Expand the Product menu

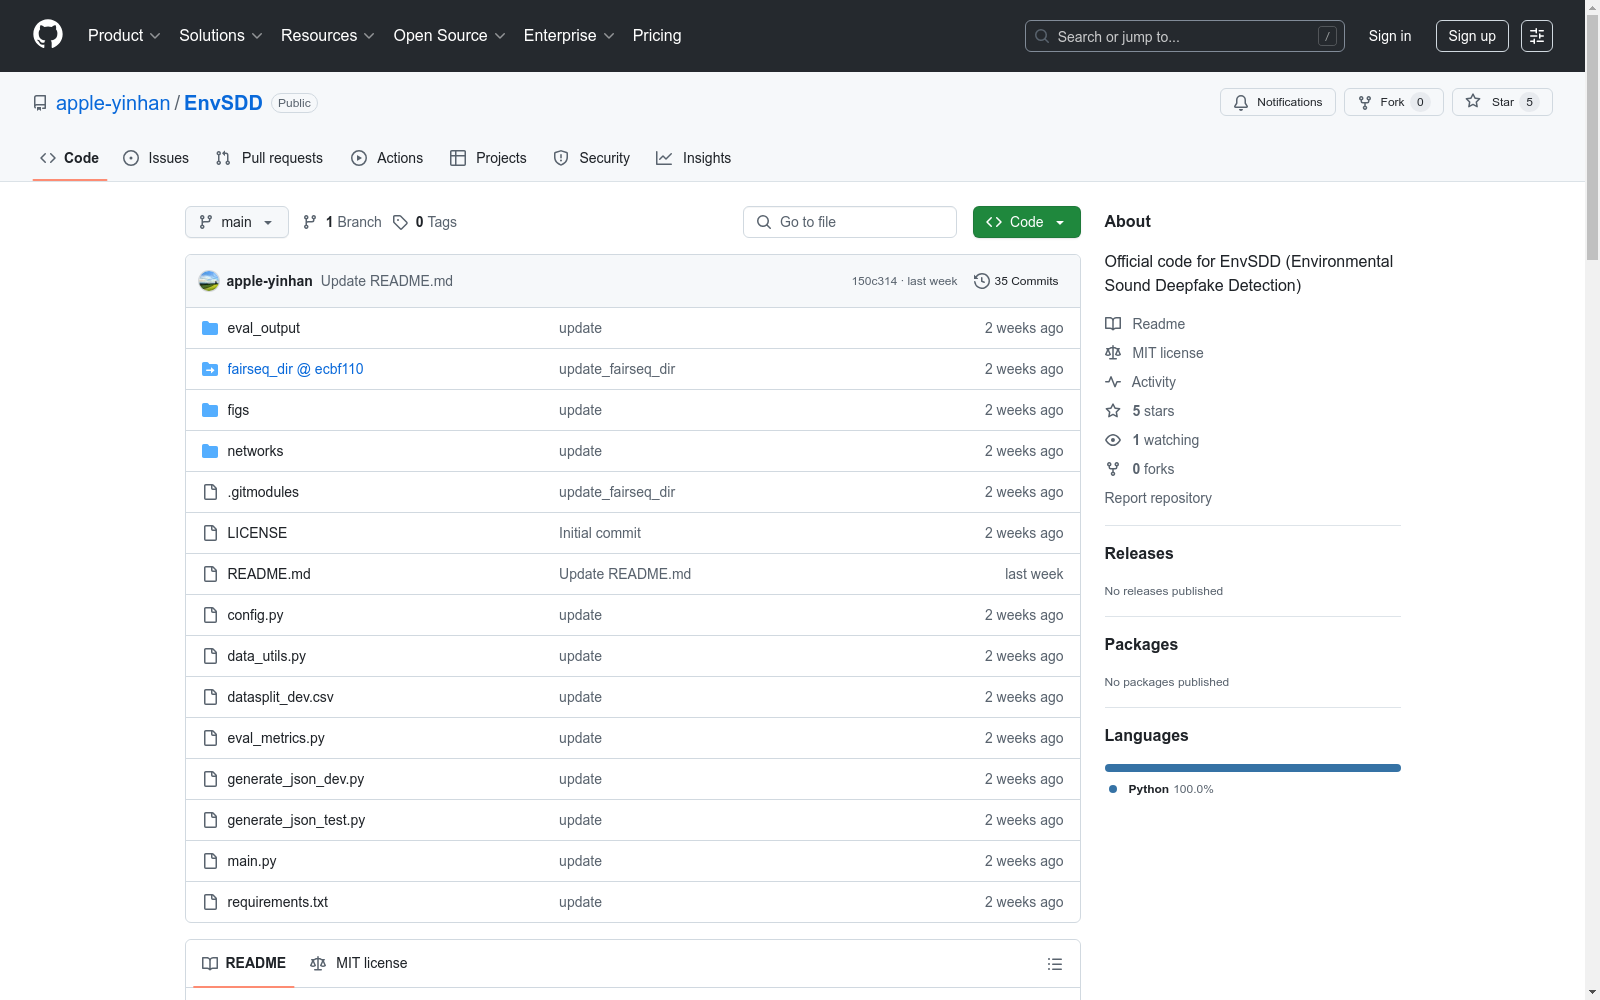[124, 35]
